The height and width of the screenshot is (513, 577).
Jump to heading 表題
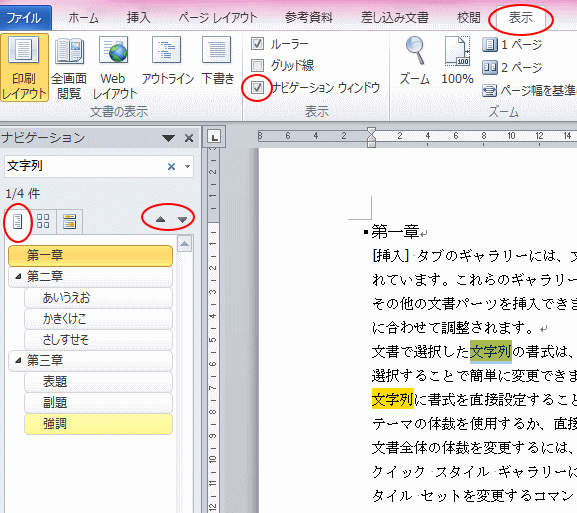point(98,382)
